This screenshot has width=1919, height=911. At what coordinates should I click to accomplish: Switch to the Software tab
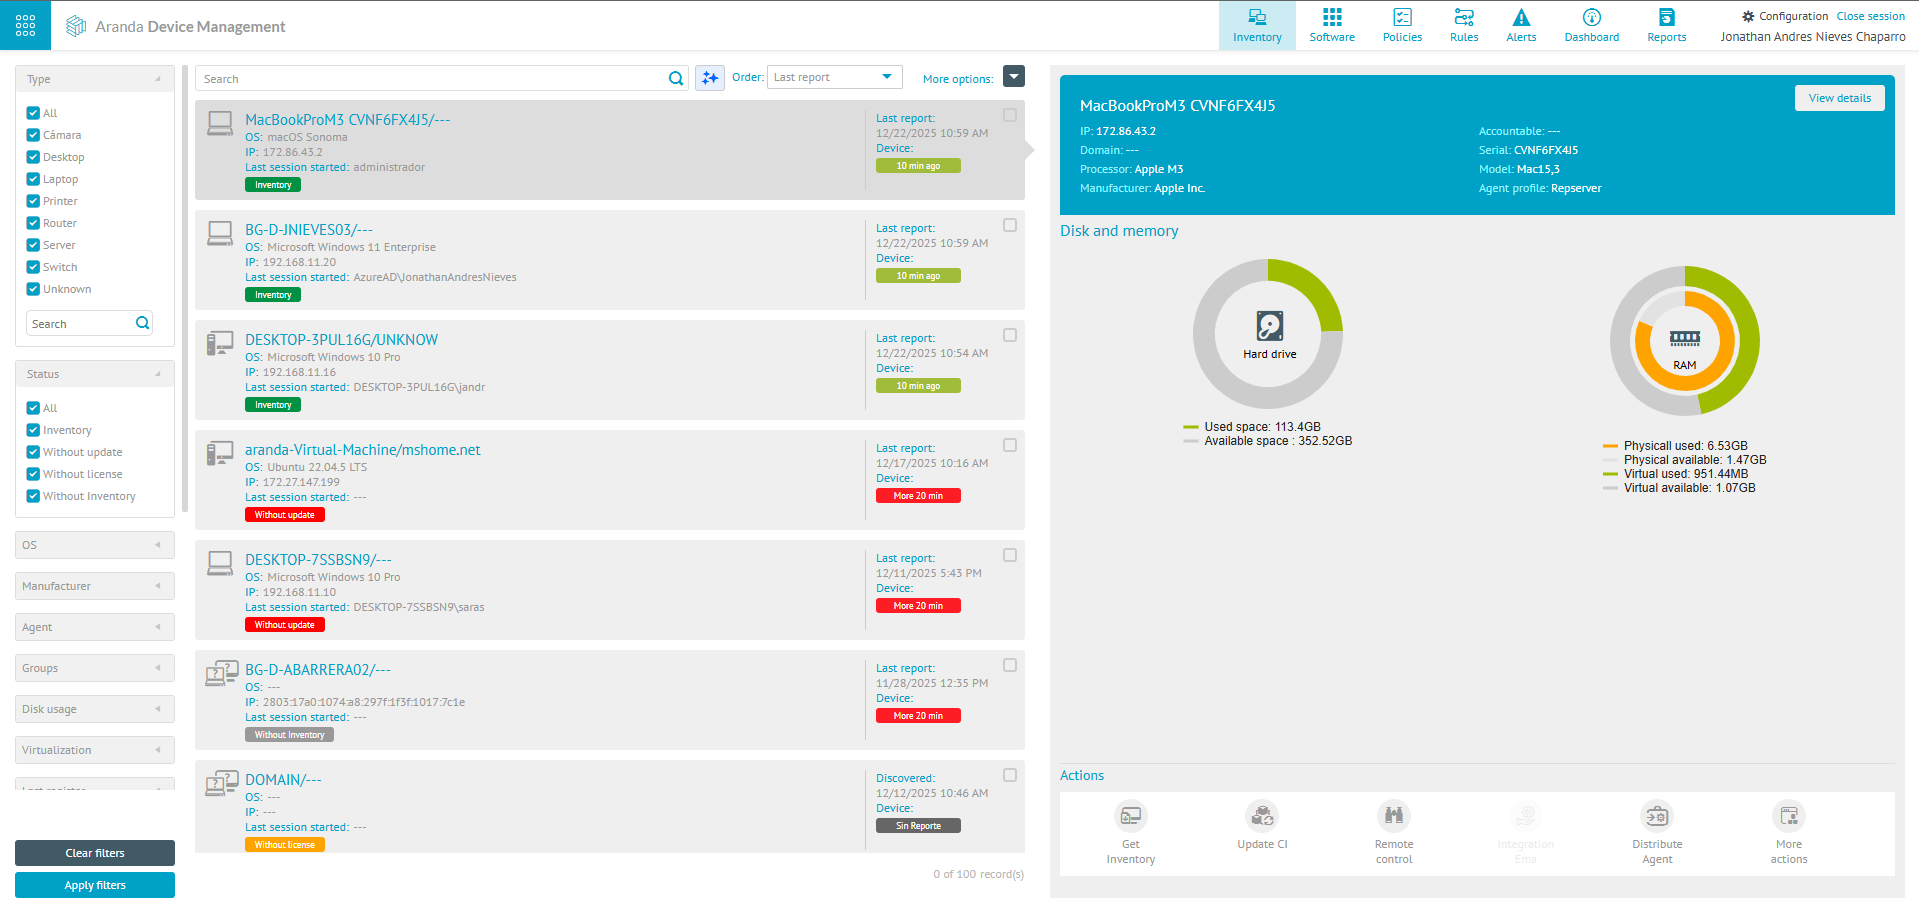tap(1332, 25)
